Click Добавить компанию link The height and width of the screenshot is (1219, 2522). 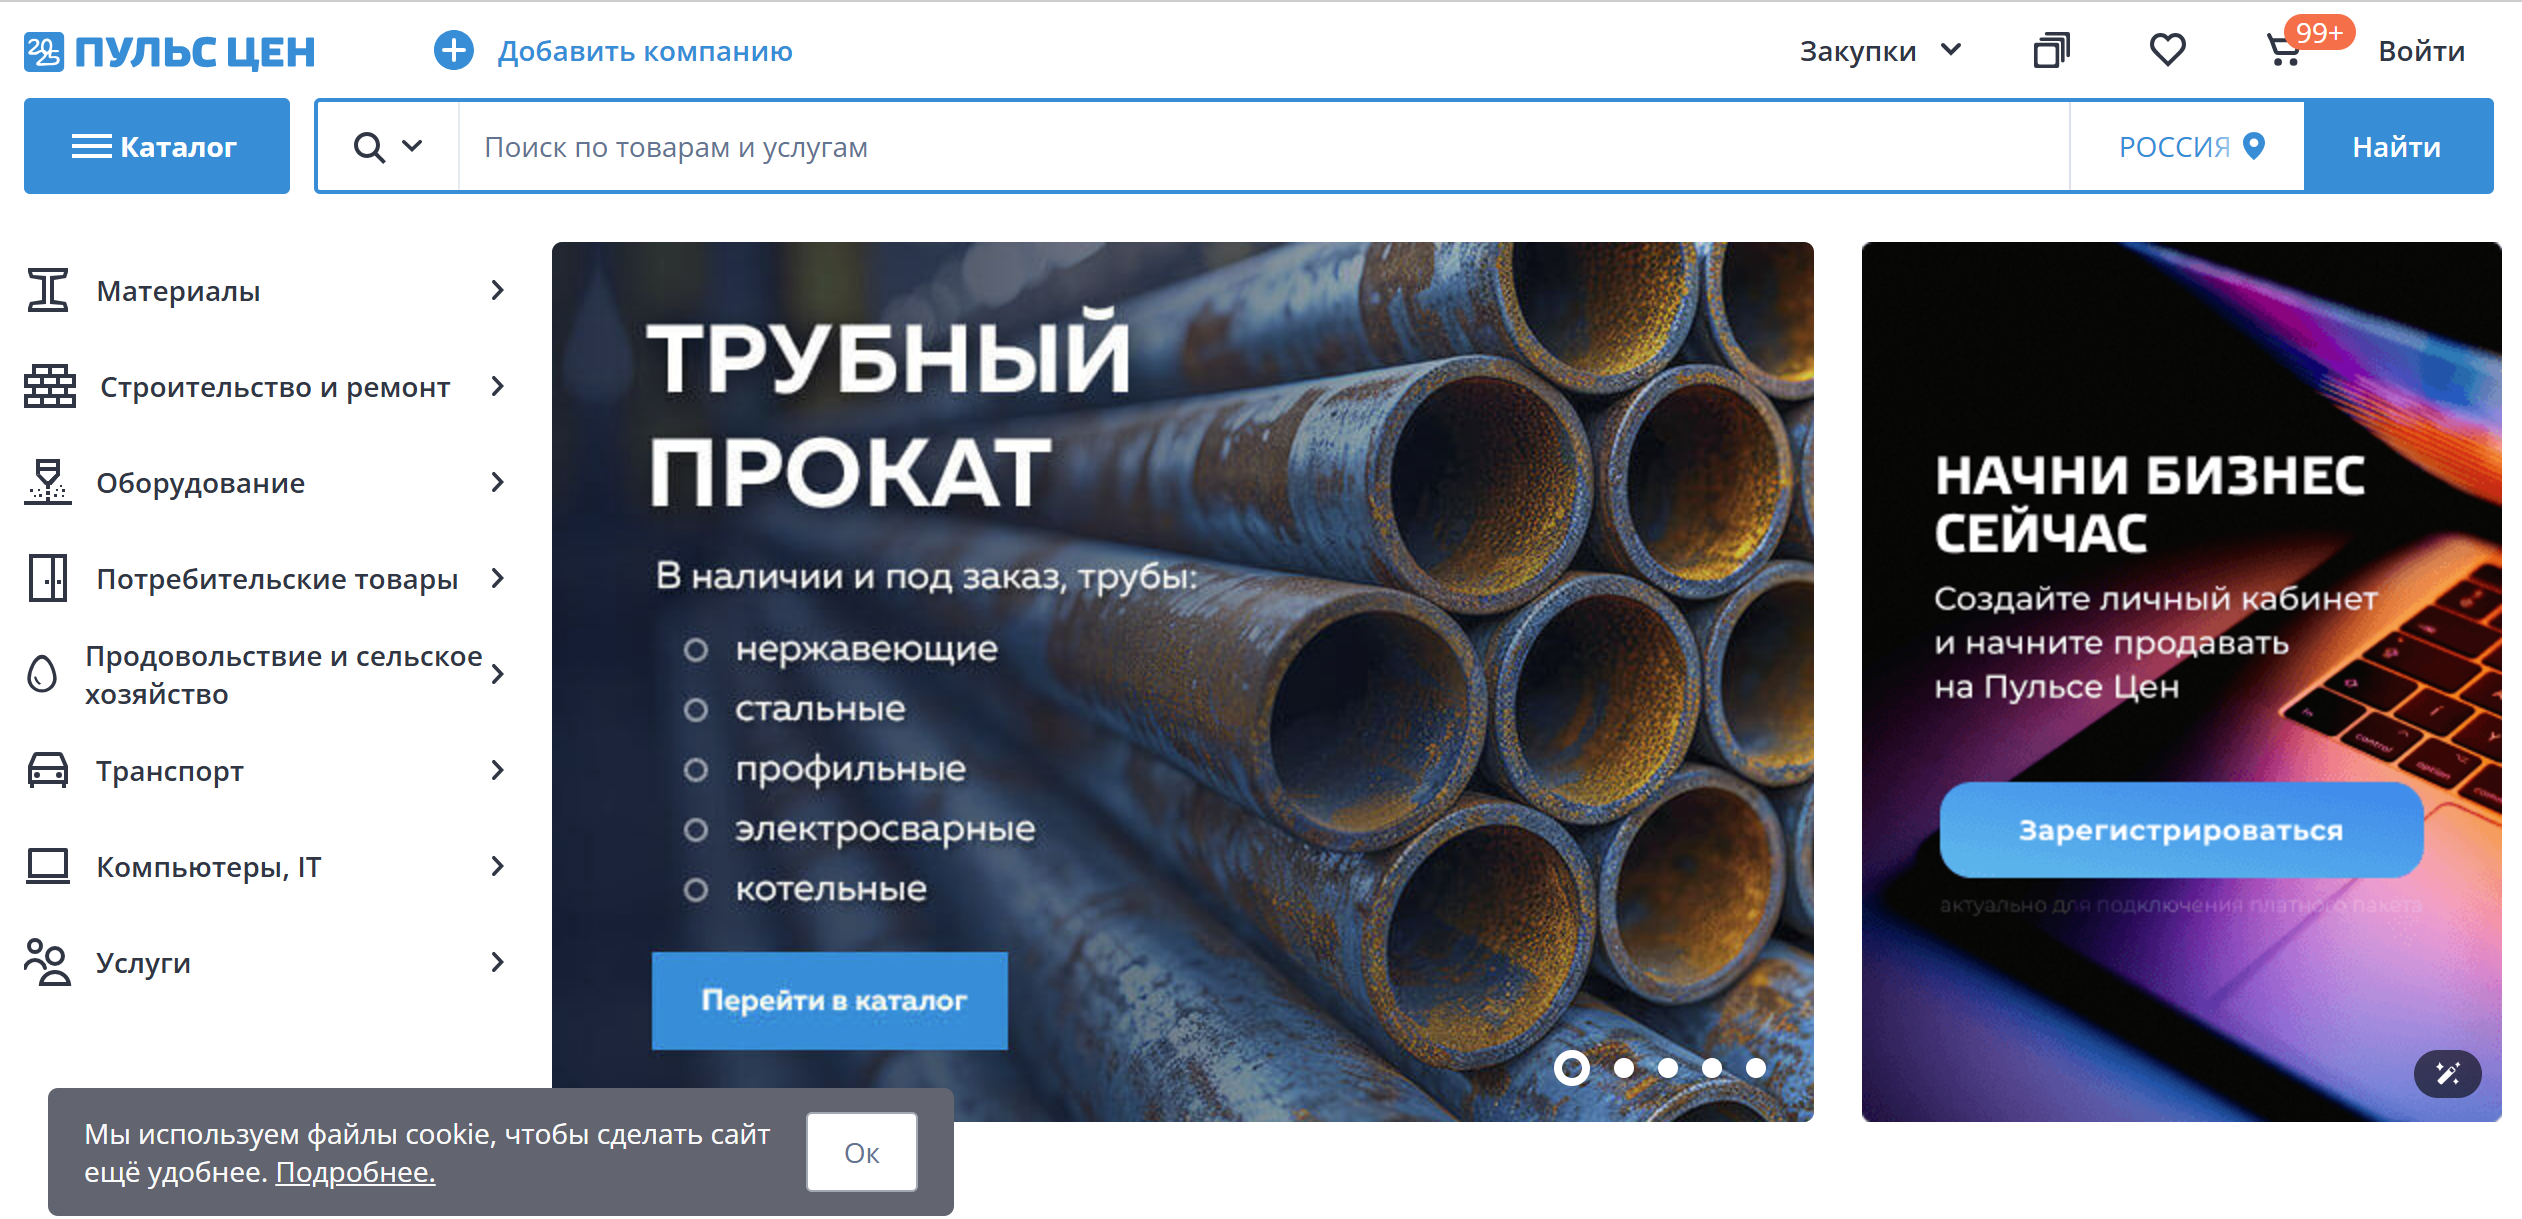point(645,51)
